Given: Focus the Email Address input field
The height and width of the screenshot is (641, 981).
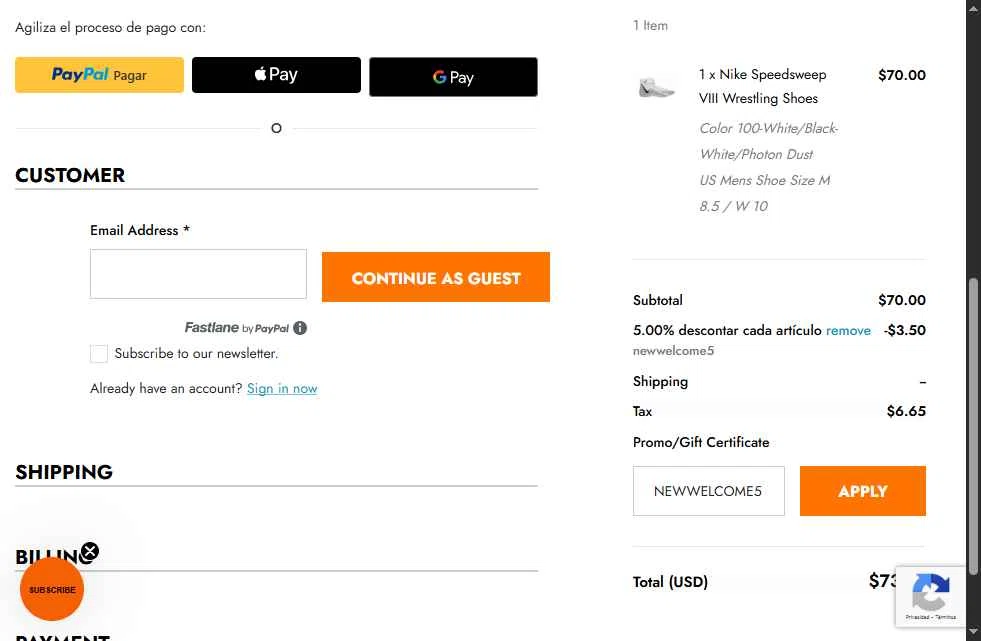Looking at the screenshot, I should click(198, 274).
